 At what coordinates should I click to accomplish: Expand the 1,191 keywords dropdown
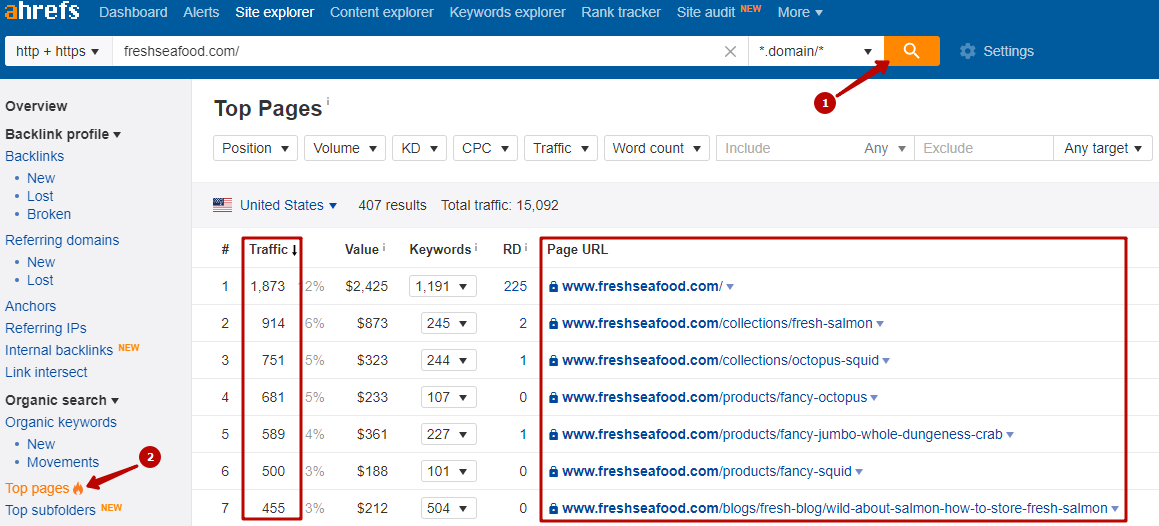click(442, 286)
